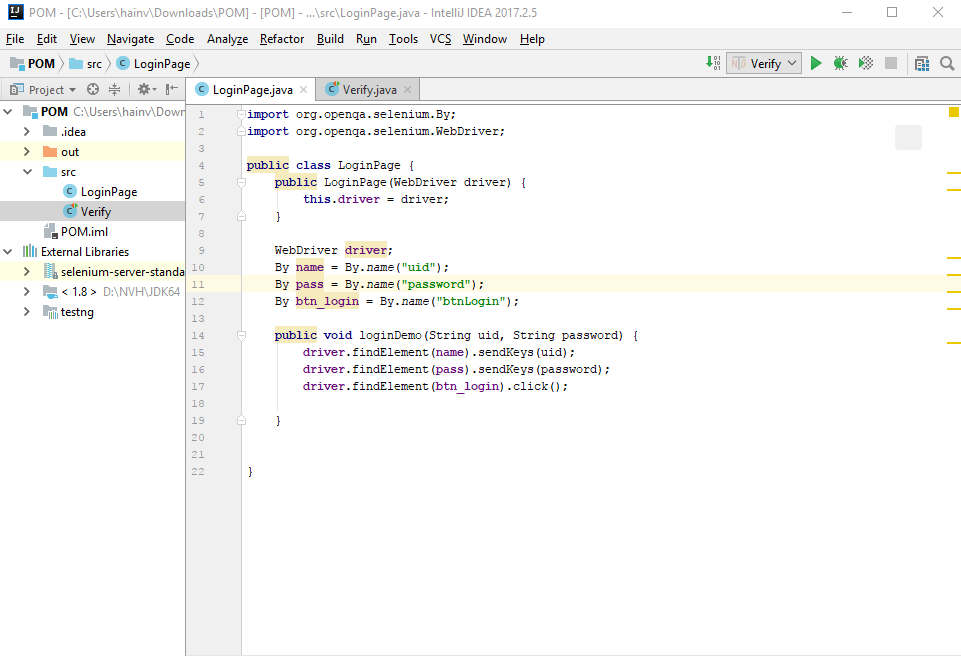This screenshot has width=961, height=656.
Task: Collapse the loginDemo method fold marker
Action: point(239,335)
